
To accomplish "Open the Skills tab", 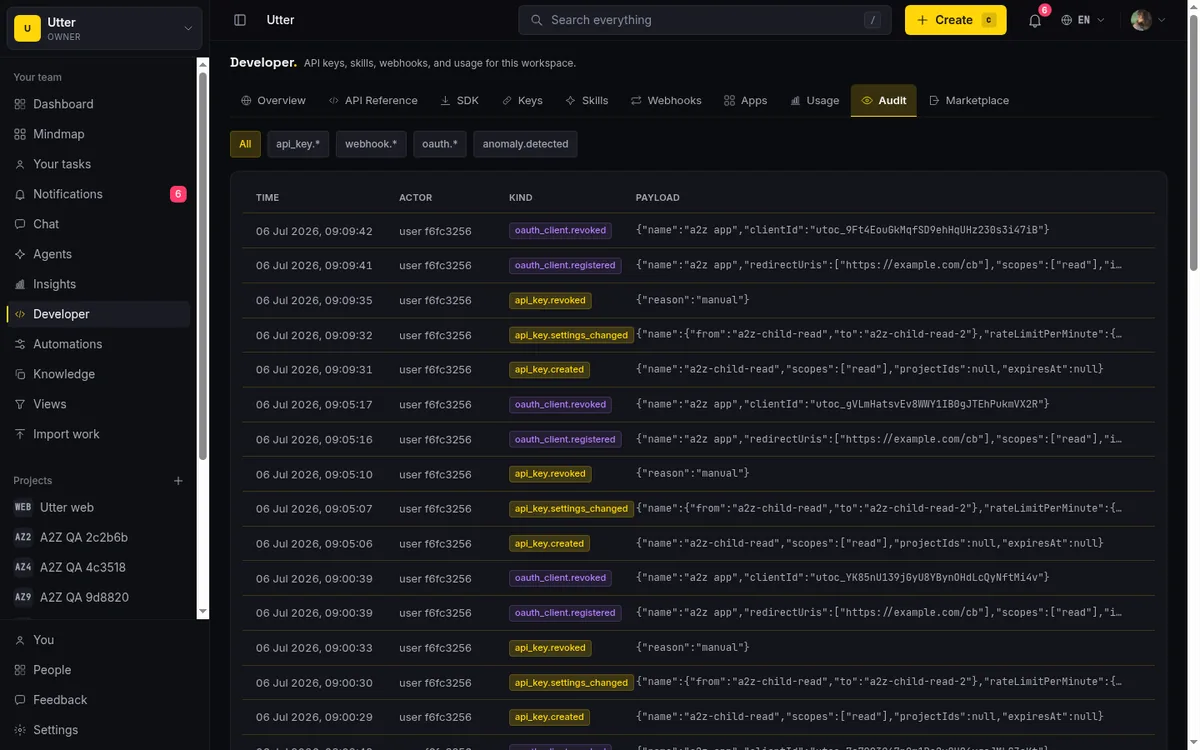I will 586,100.
